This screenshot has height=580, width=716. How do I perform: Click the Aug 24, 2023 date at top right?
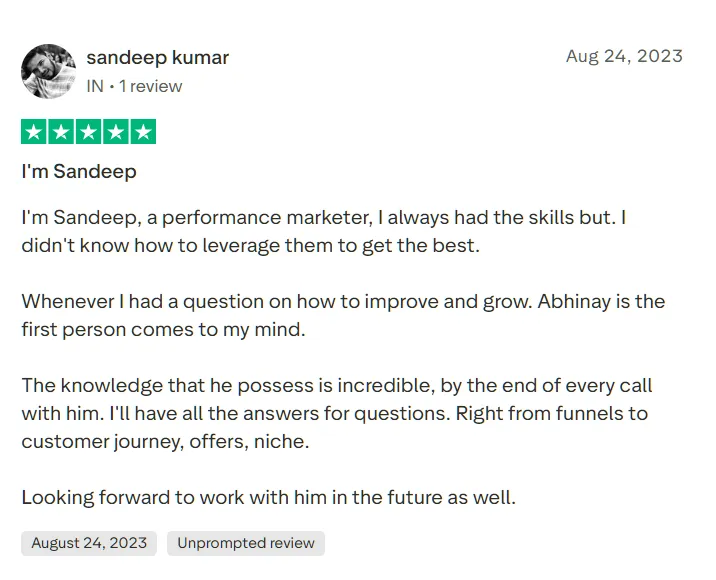(x=624, y=56)
